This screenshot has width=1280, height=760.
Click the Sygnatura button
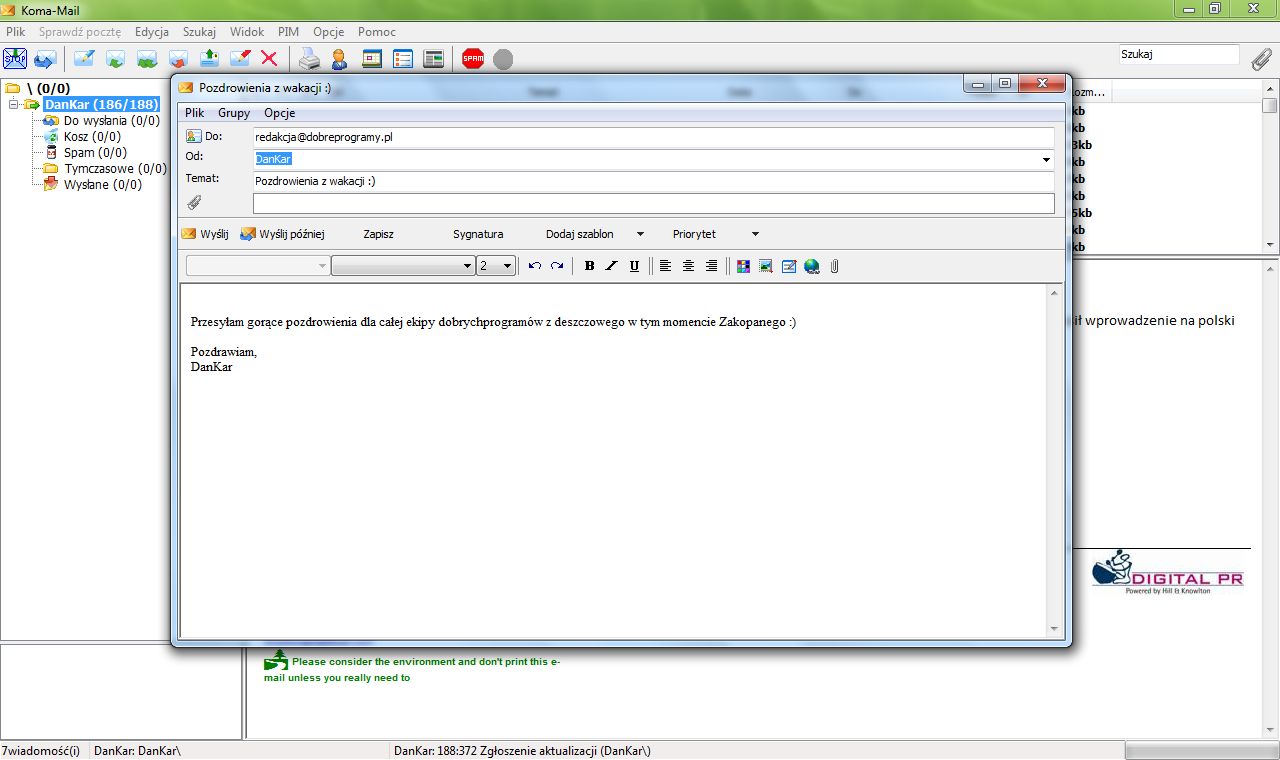pyautogui.click(x=478, y=234)
